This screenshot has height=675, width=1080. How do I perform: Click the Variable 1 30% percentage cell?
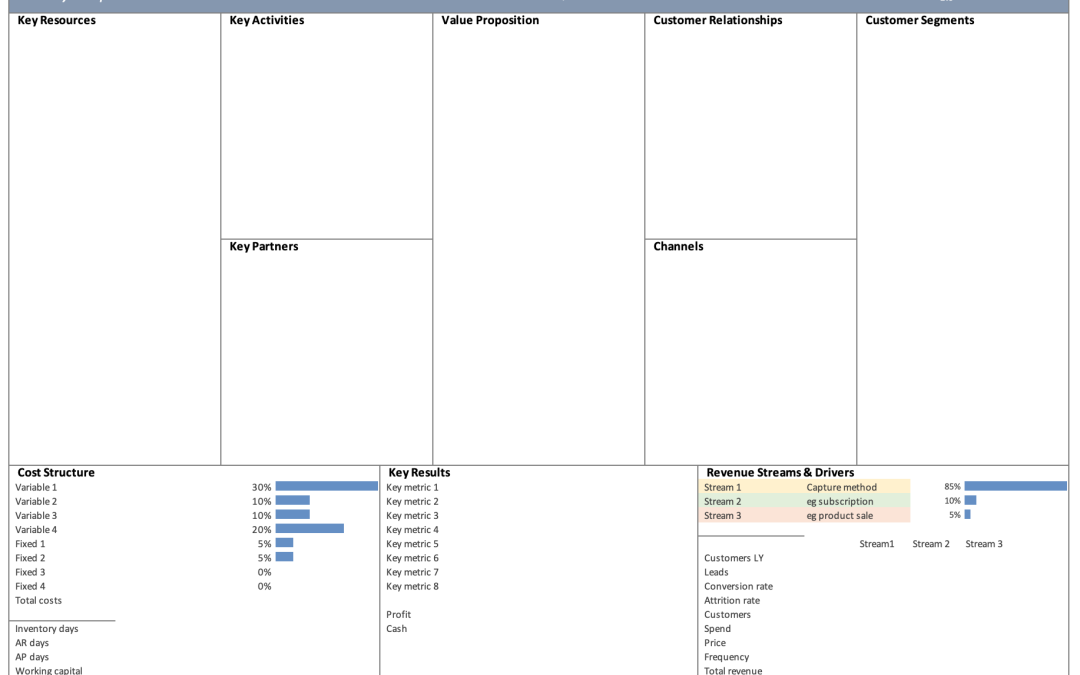(262, 487)
